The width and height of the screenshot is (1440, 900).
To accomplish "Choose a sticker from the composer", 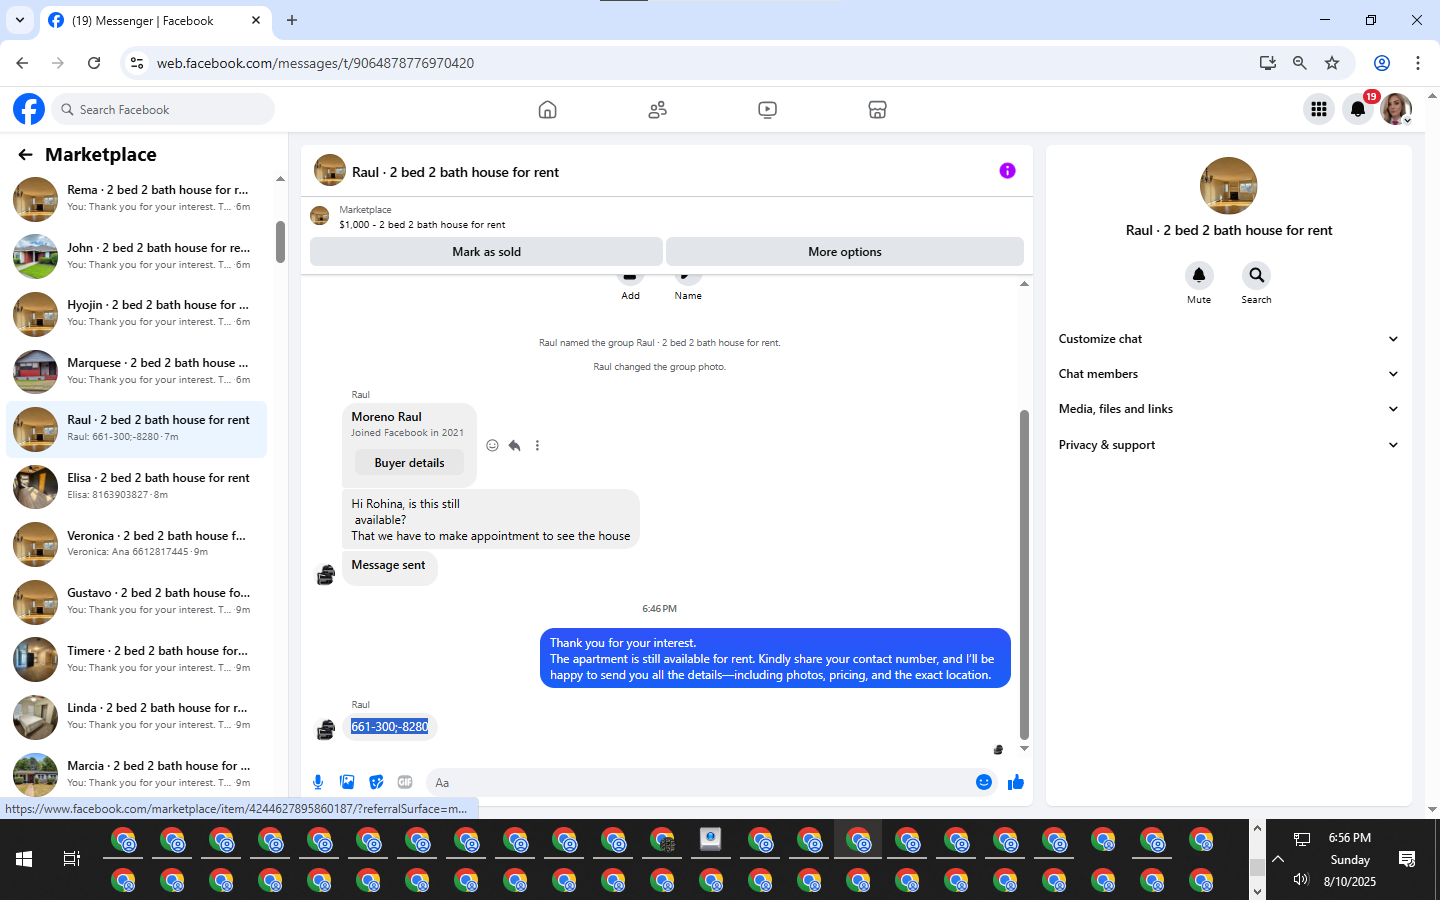I will click(x=376, y=782).
